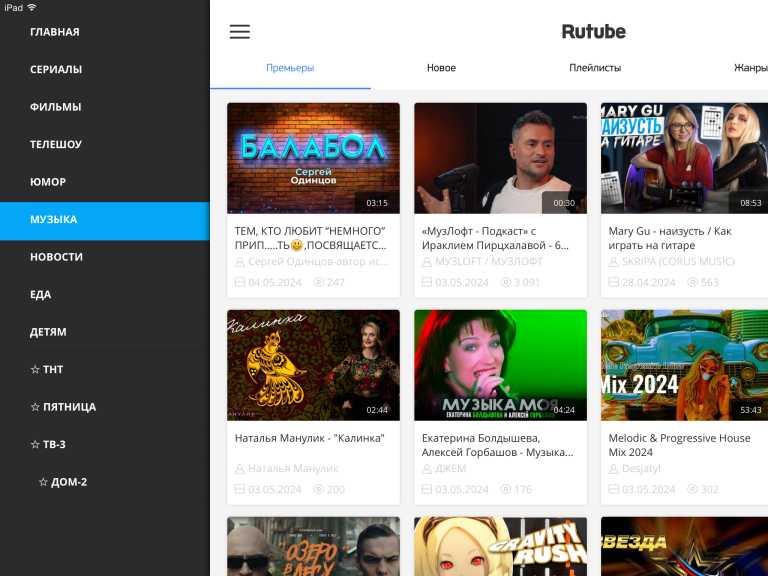
Task: Toggle the hamburger menu icon
Action: pyautogui.click(x=240, y=32)
